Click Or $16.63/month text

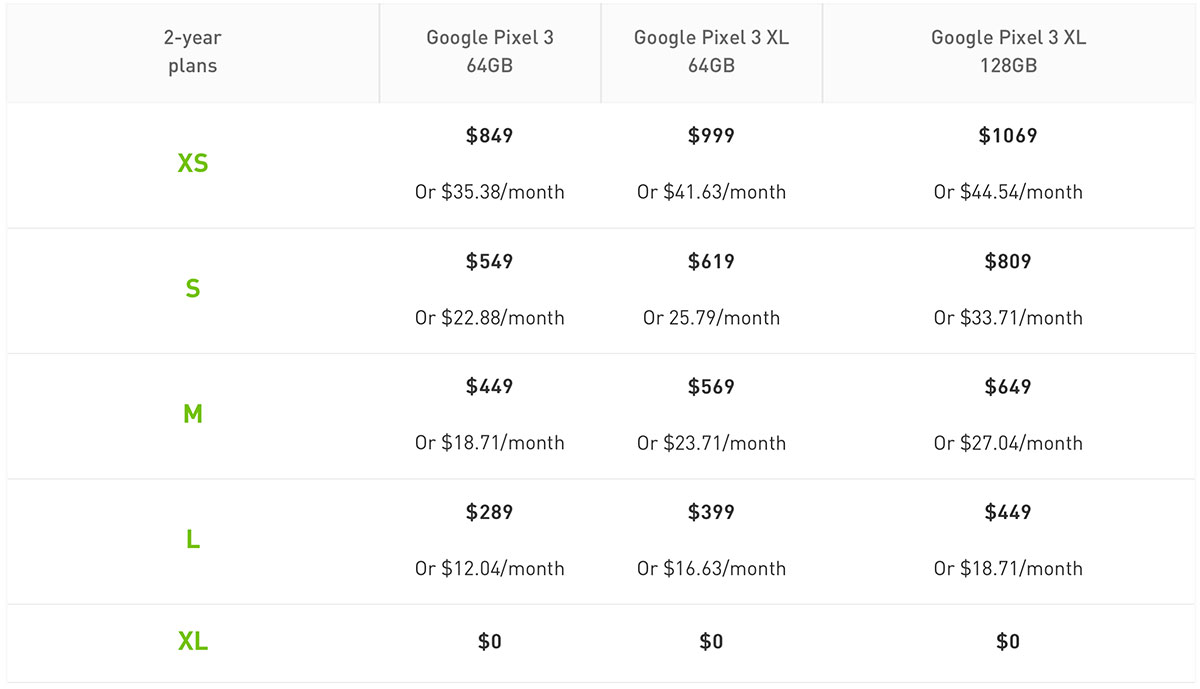pyautogui.click(x=711, y=569)
